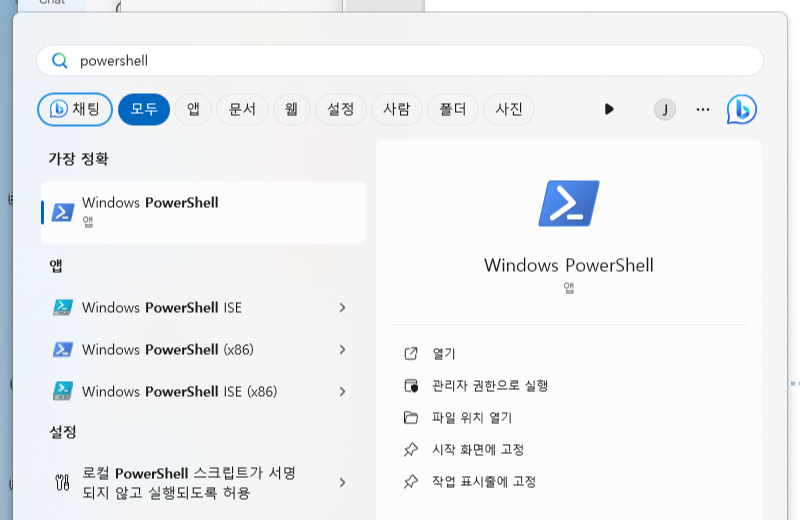Switch to the 문서 filter tab

point(242,109)
